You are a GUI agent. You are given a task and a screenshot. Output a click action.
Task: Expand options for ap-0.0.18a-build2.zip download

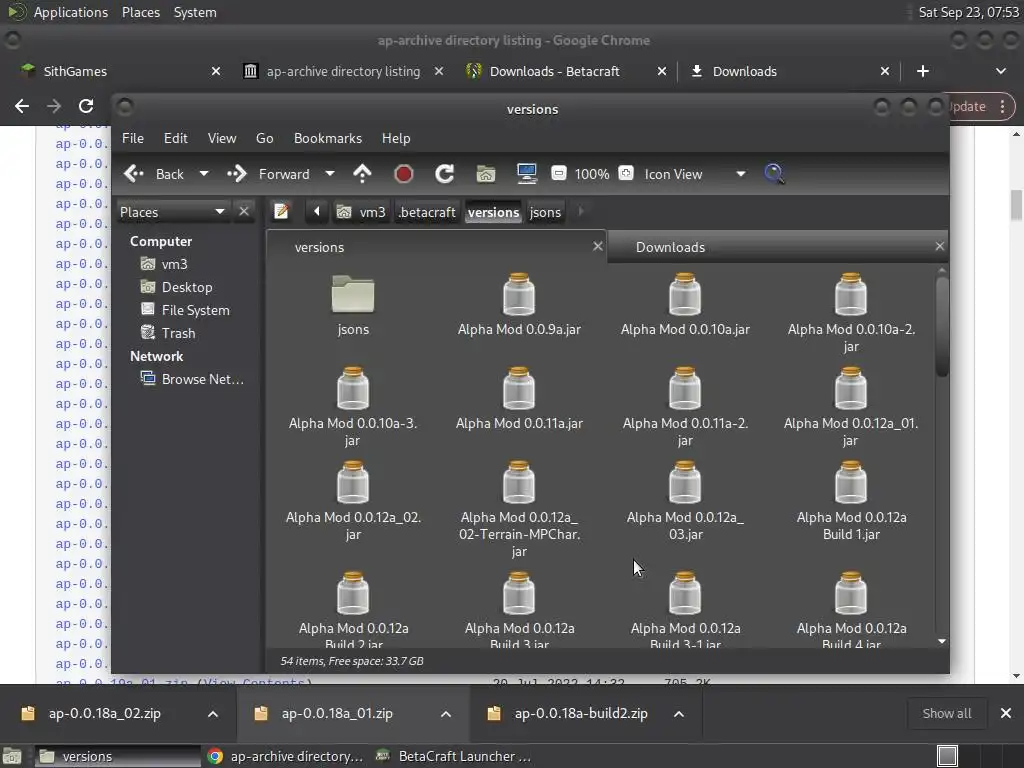(679, 714)
